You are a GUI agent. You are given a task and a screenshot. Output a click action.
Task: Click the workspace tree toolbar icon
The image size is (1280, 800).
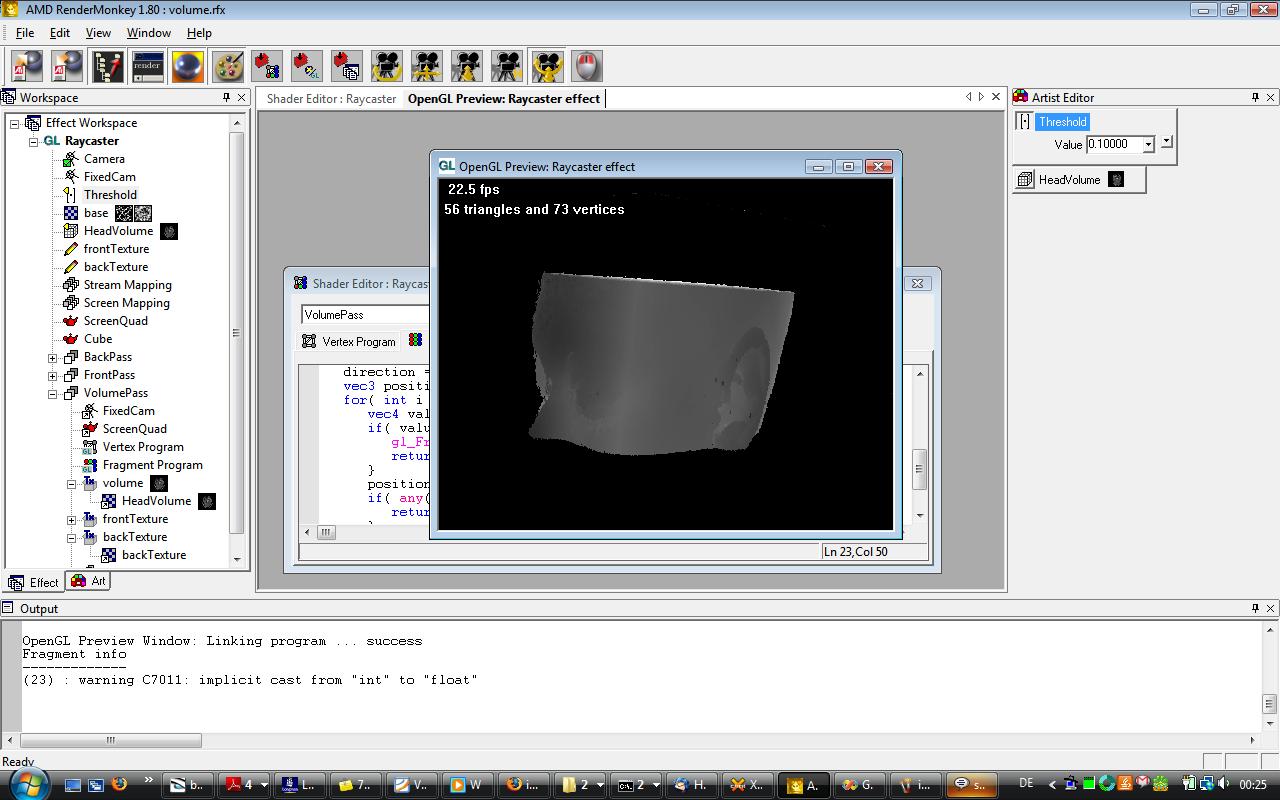(x=107, y=66)
